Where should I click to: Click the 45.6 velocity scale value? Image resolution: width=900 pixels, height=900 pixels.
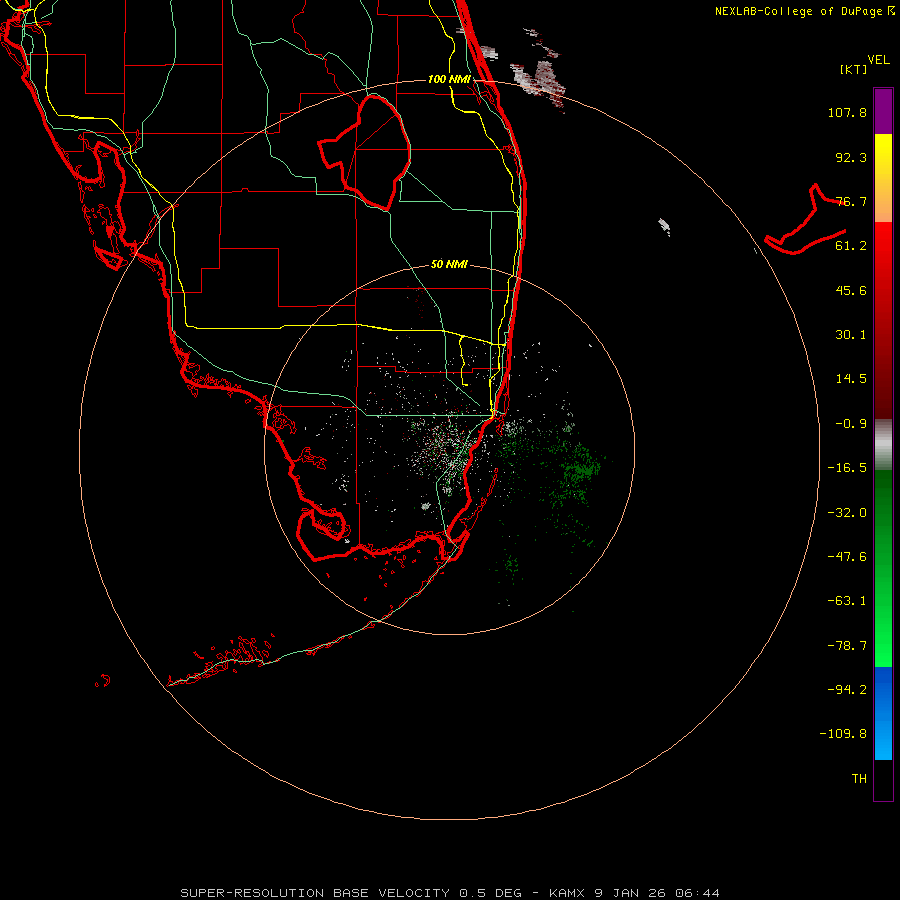pos(851,290)
